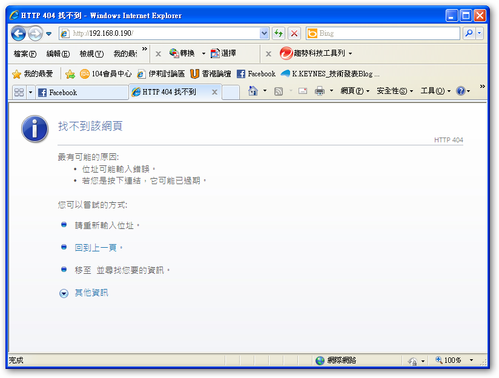Close the 轉換 toolbar with its X

158,54
